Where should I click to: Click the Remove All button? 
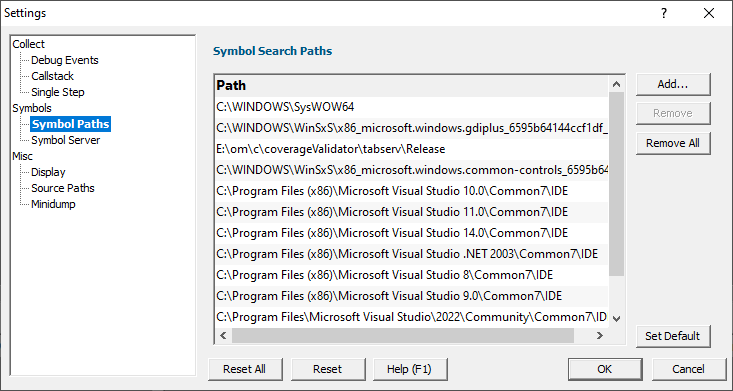[x=673, y=143]
